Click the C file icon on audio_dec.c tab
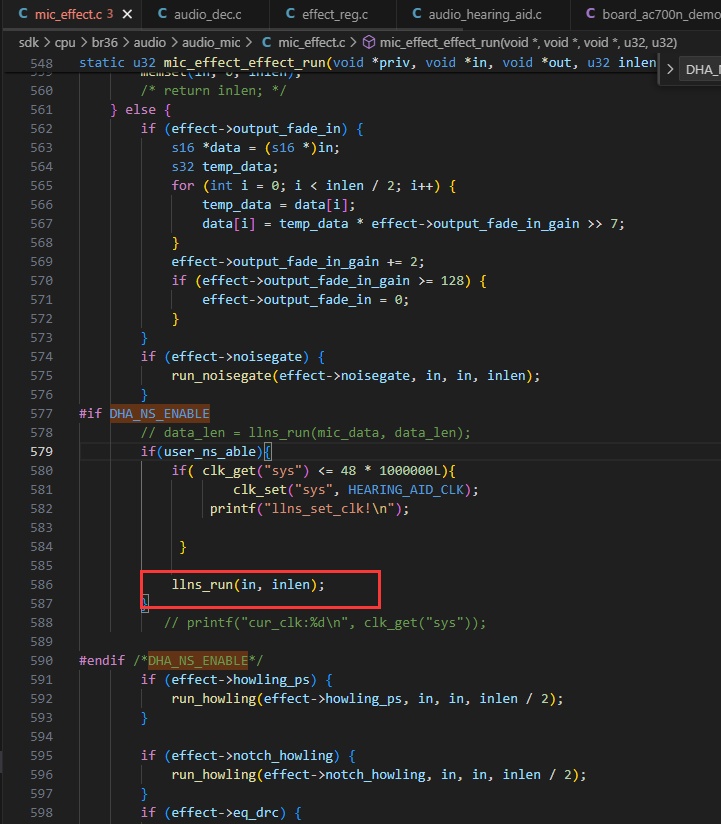 (162, 14)
